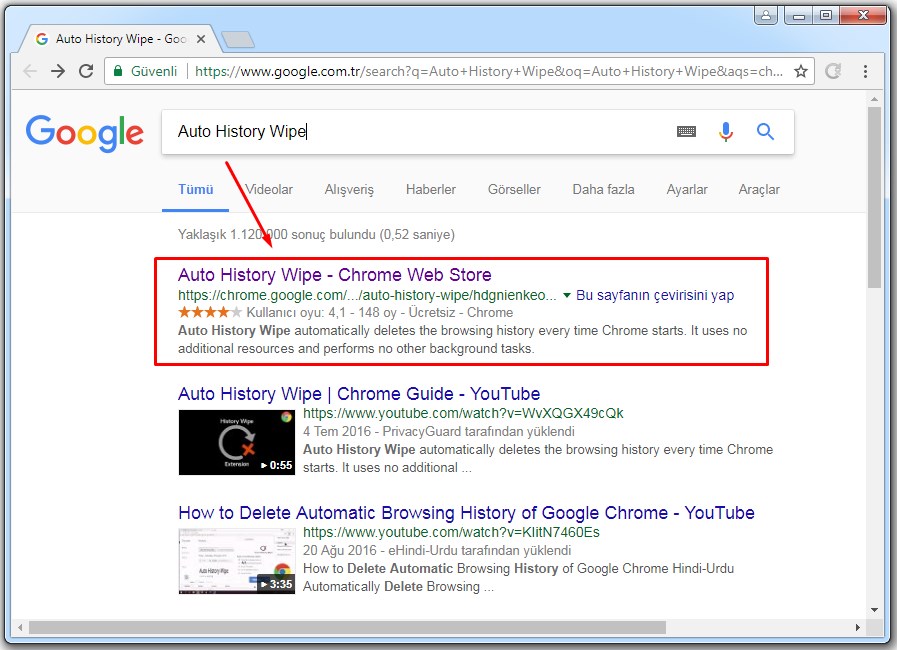Open the on-screen keyboard in search box

coord(686,131)
